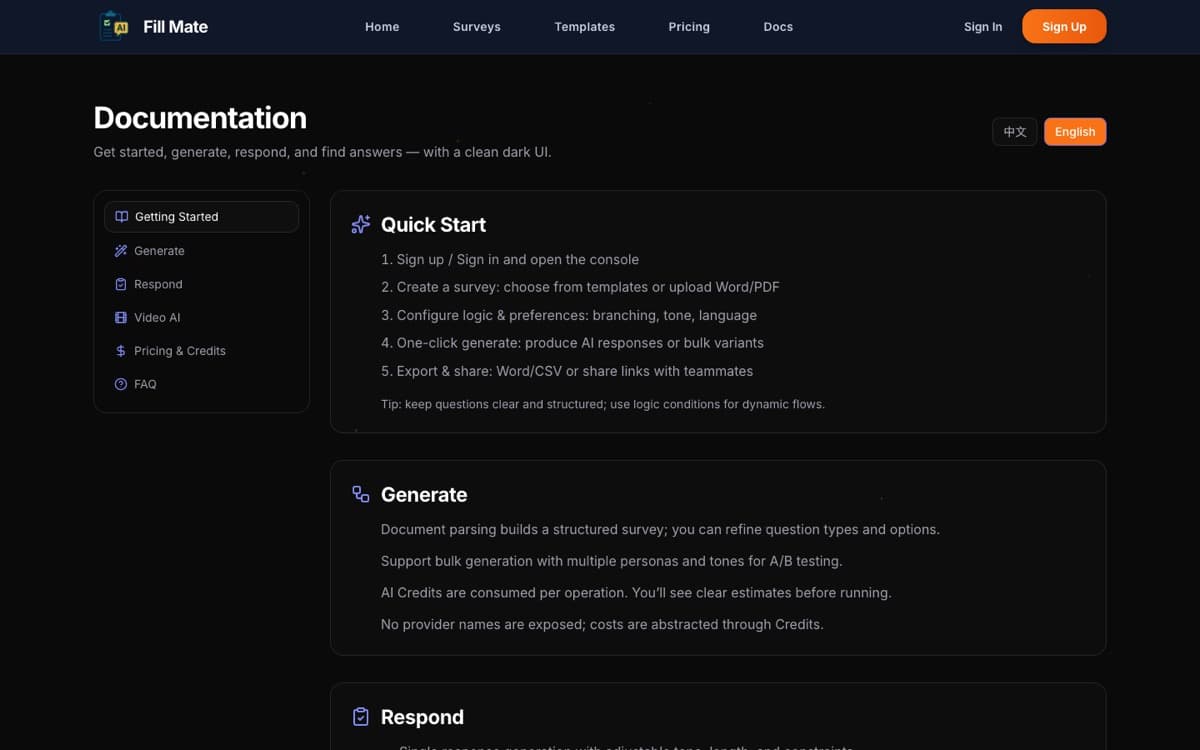Click the sparkles icon next to Quick Start heading
The height and width of the screenshot is (750, 1200).
pos(361,225)
